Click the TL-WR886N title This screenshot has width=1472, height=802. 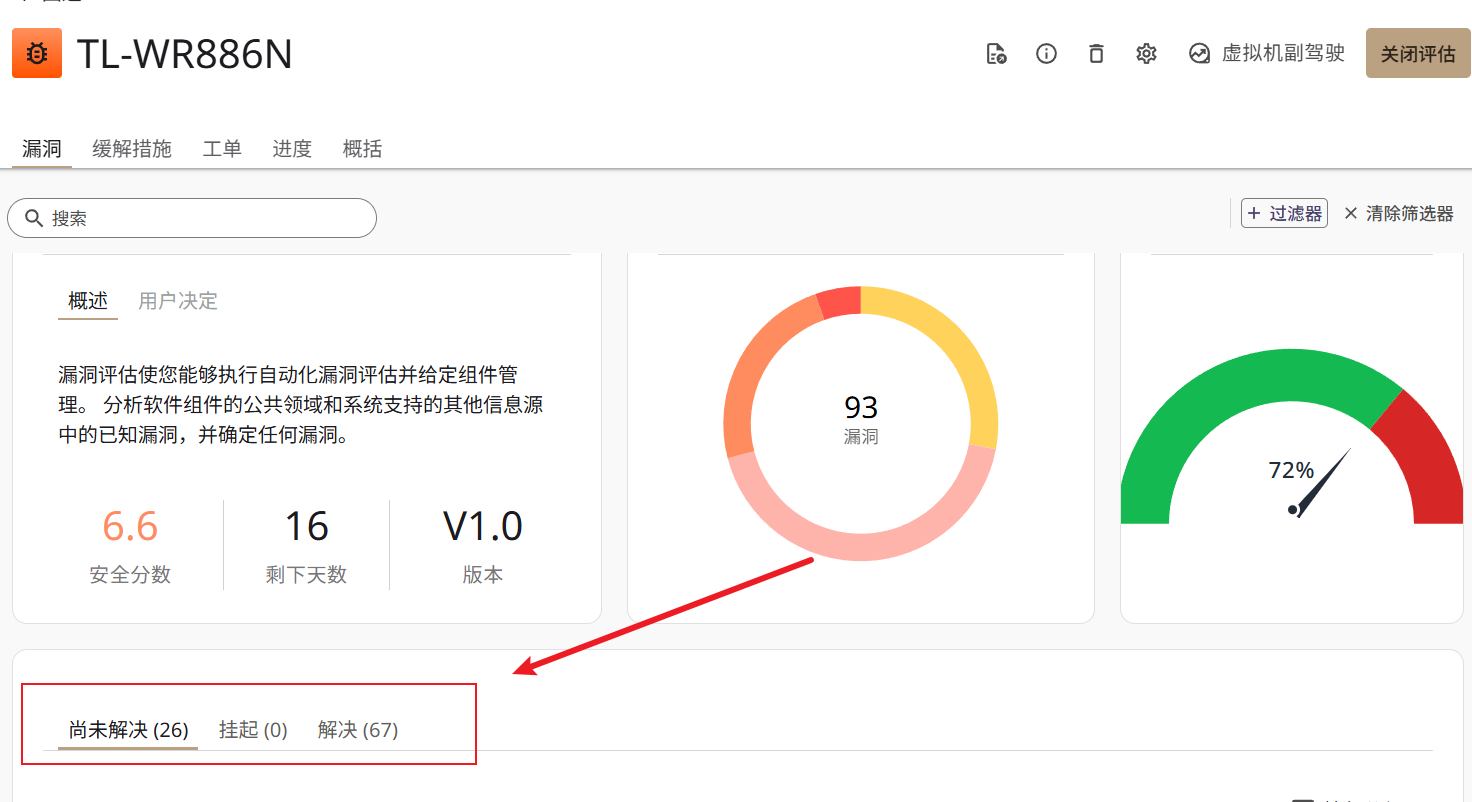point(185,54)
